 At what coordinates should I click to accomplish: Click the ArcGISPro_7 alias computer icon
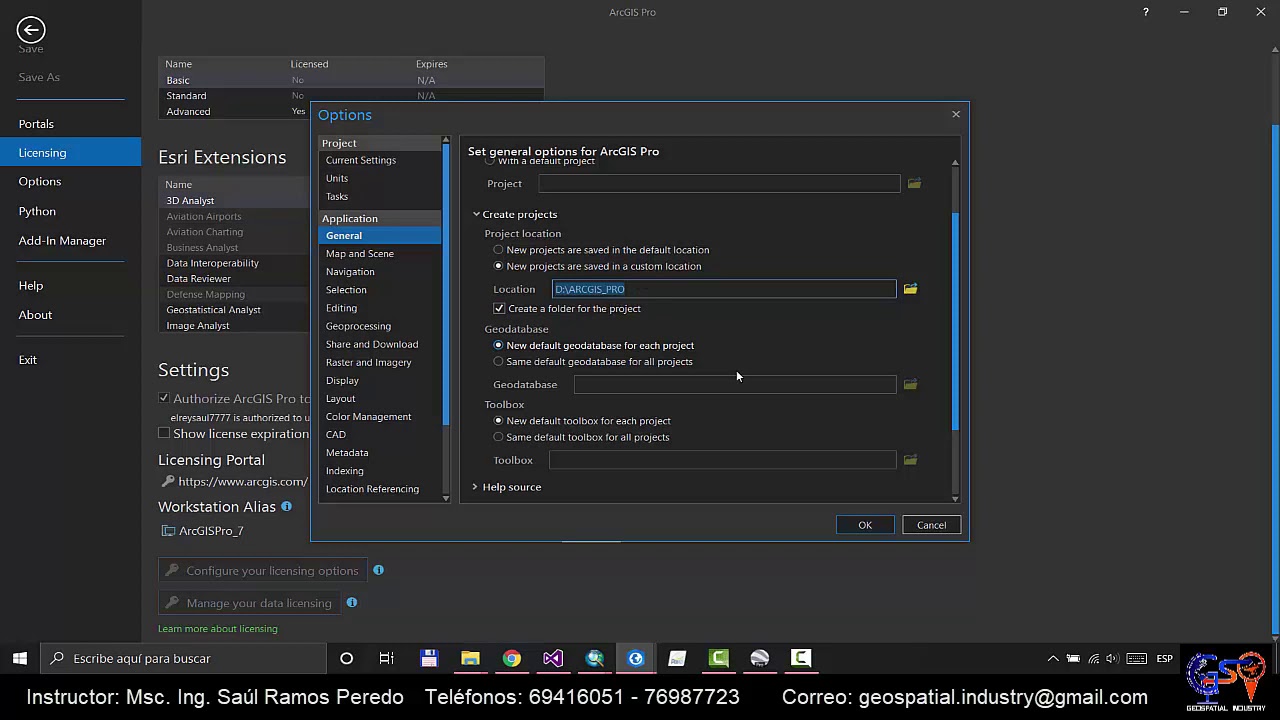coord(168,531)
